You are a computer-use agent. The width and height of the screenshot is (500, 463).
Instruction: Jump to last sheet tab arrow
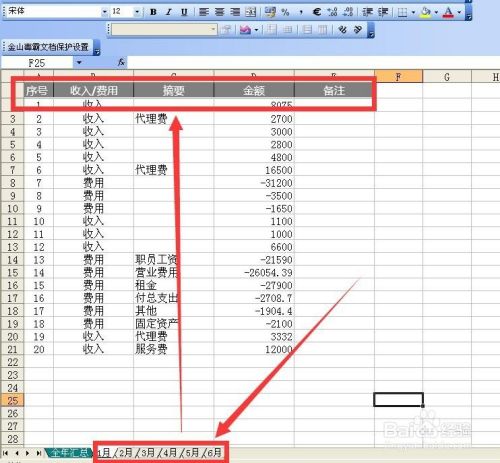[39, 453]
